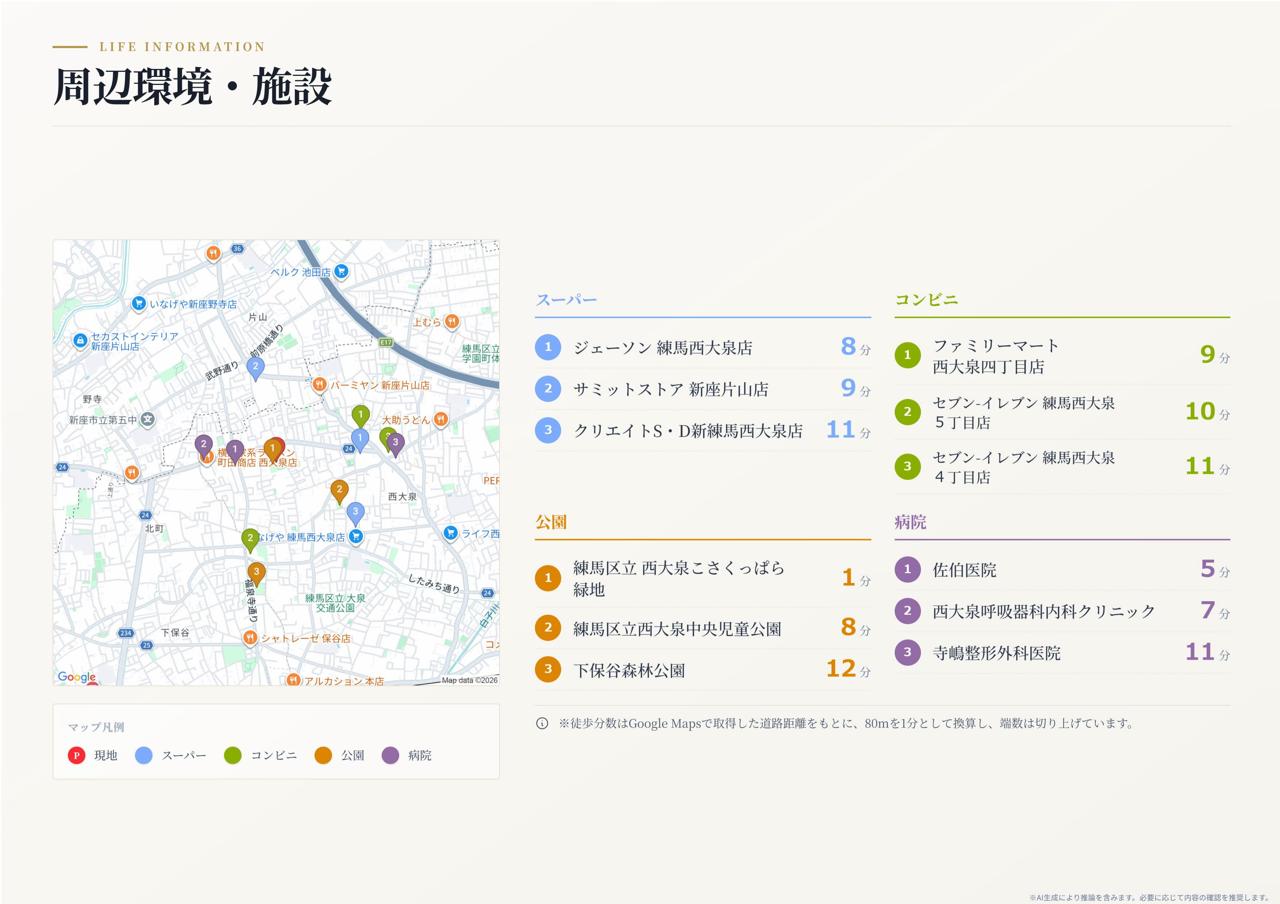
Task: Click the マップ凡例 legend title
Action: (x=96, y=727)
